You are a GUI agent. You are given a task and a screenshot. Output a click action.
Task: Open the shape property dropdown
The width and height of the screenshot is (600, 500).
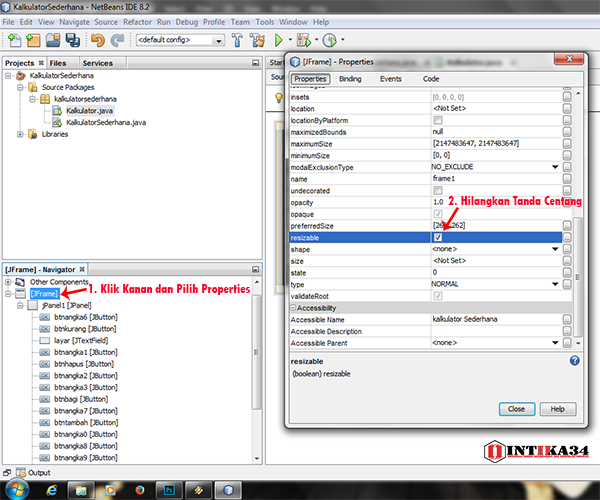[x=555, y=249]
